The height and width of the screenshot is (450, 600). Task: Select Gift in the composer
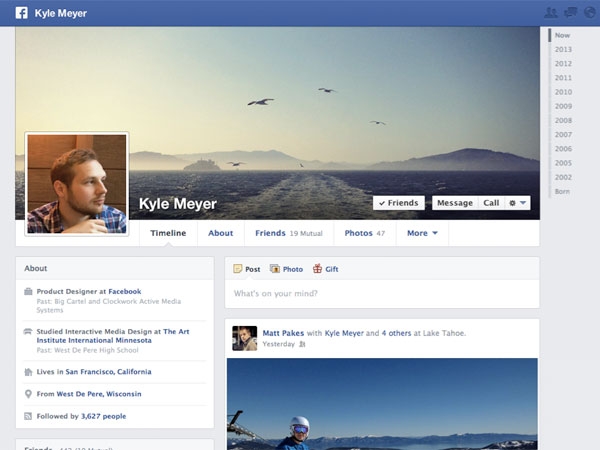point(326,269)
